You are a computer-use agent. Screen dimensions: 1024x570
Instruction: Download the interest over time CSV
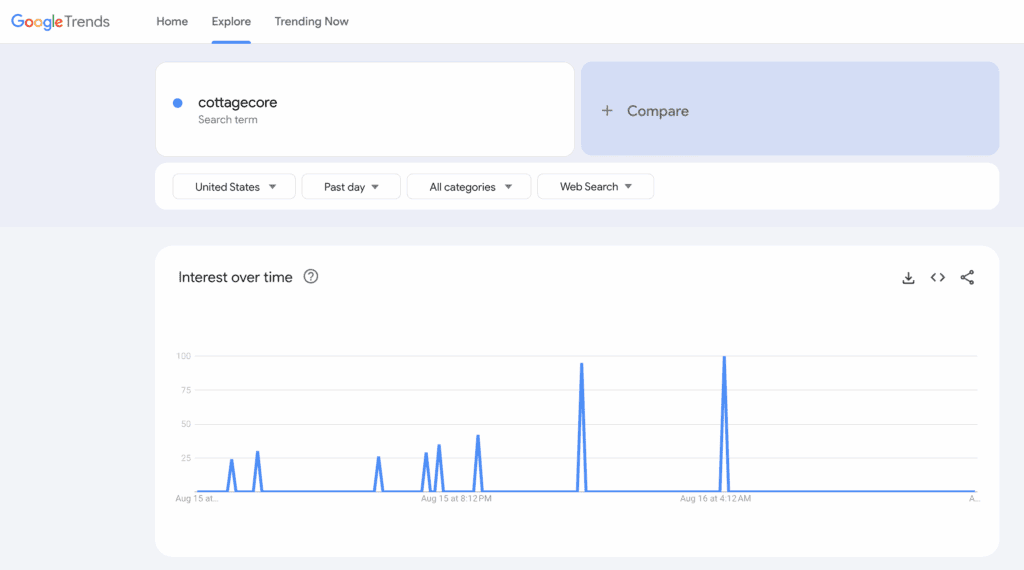point(908,278)
